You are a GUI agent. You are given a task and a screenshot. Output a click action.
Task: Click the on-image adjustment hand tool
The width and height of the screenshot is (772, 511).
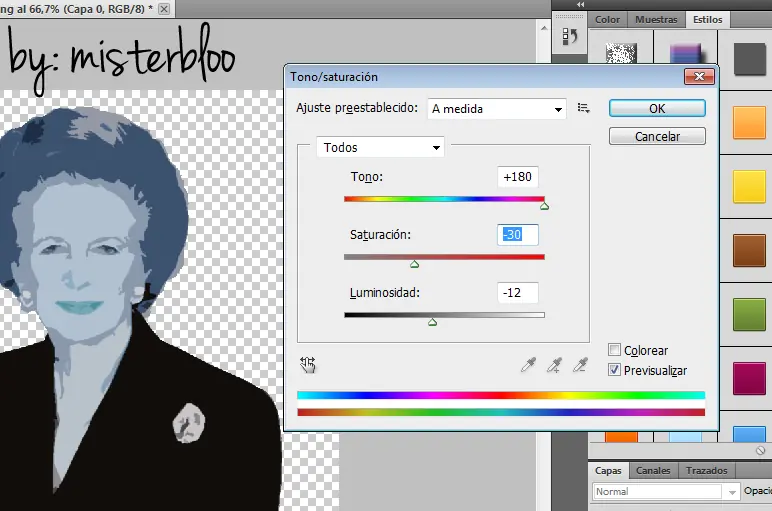pos(308,365)
